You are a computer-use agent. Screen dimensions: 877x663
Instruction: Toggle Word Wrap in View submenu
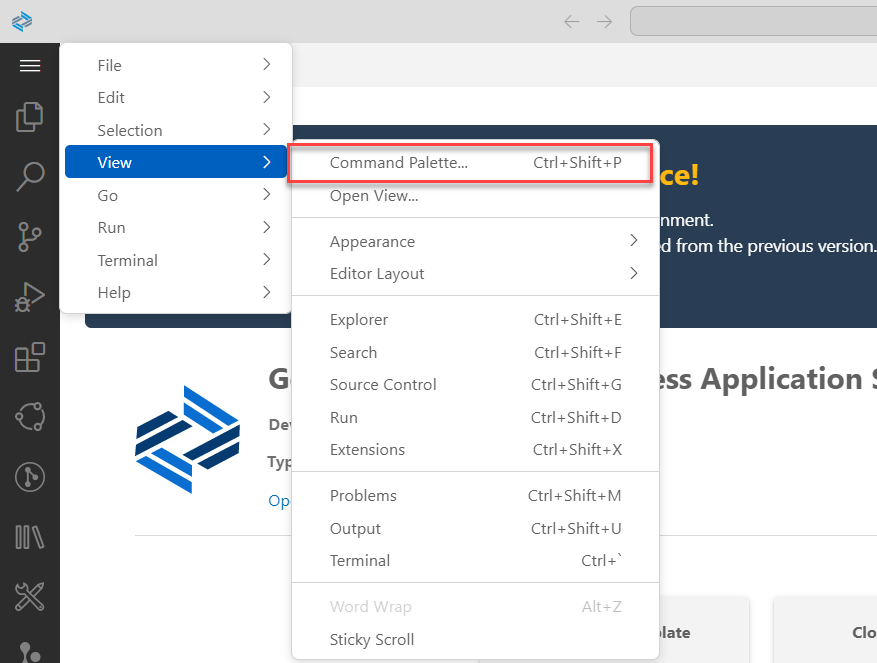(x=370, y=606)
